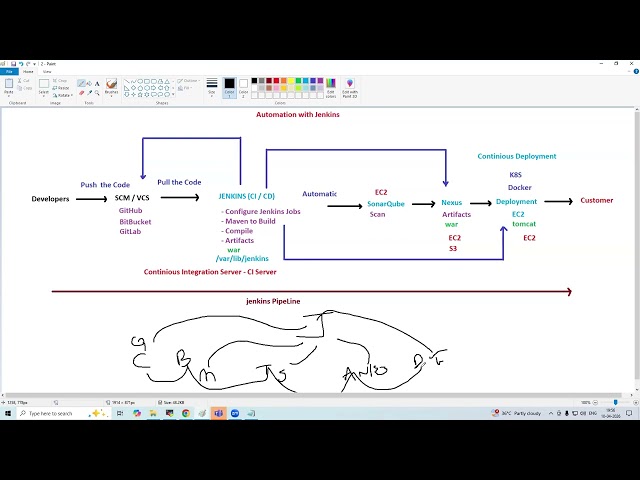Undo the last stroke
The image size is (640, 480).
(21, 64)
